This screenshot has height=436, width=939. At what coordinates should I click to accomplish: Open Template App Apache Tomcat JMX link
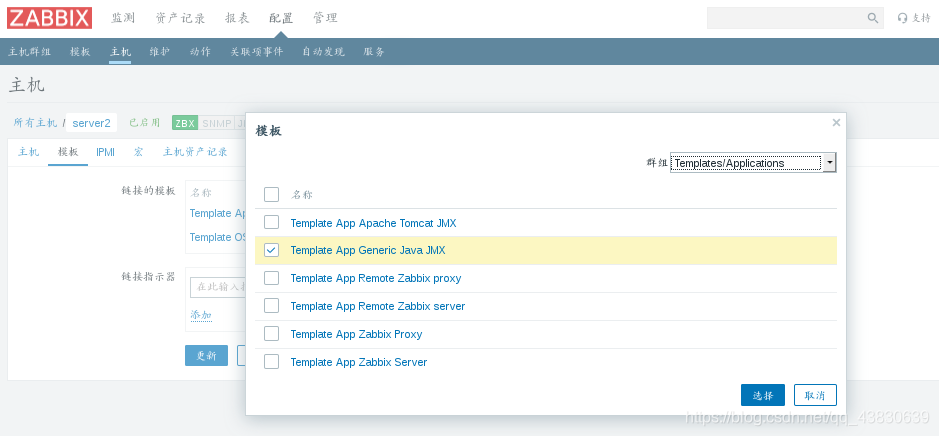click(373, 223)
